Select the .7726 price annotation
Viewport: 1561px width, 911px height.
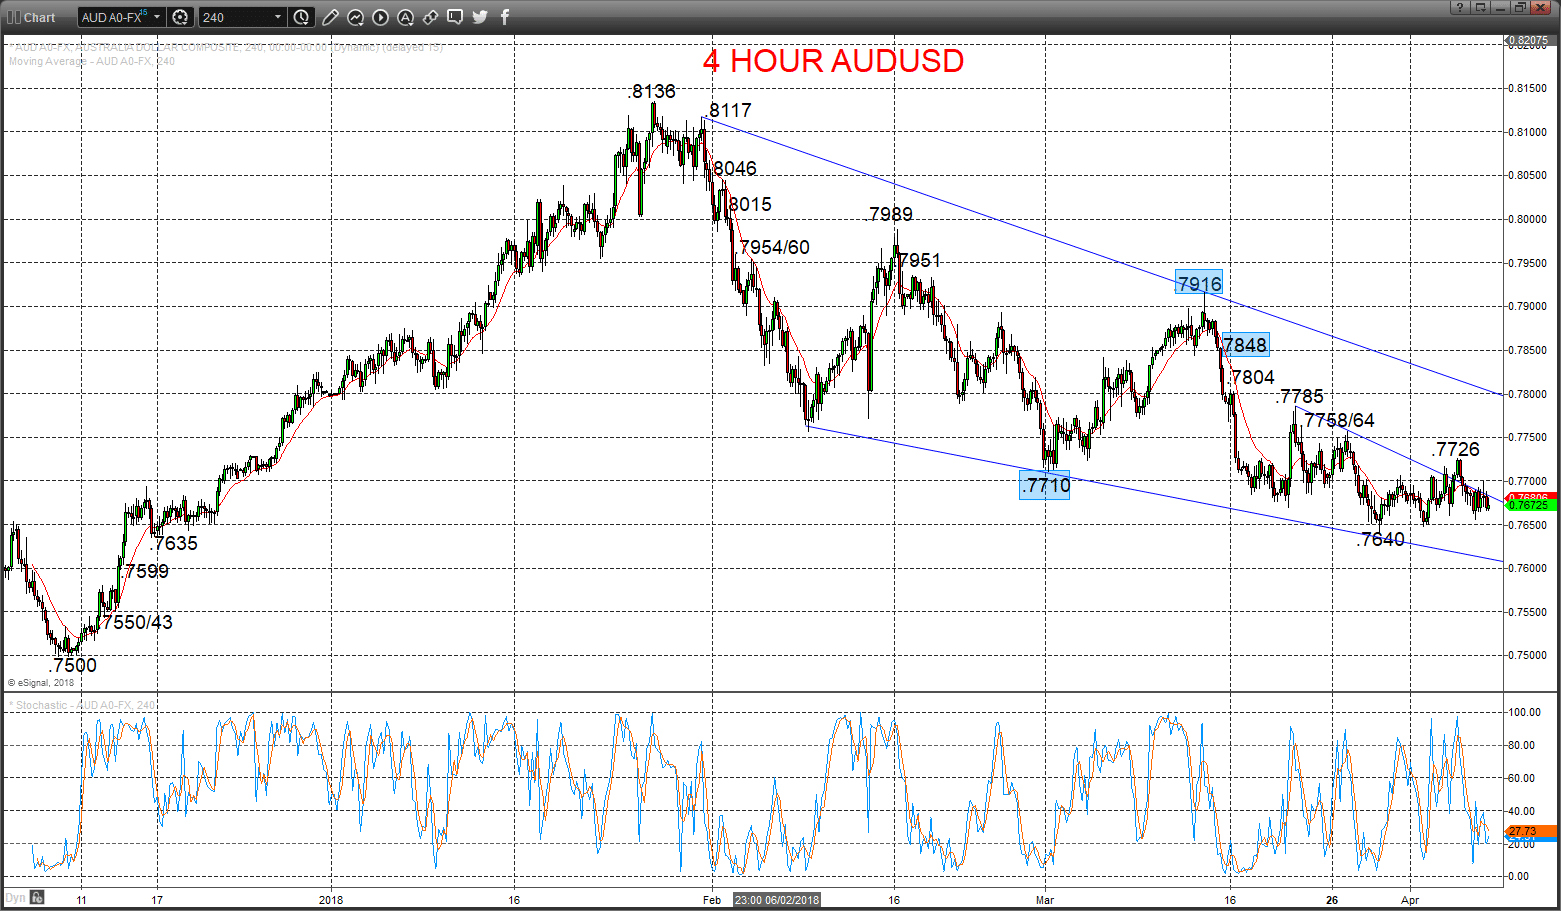coord(1456,449)
